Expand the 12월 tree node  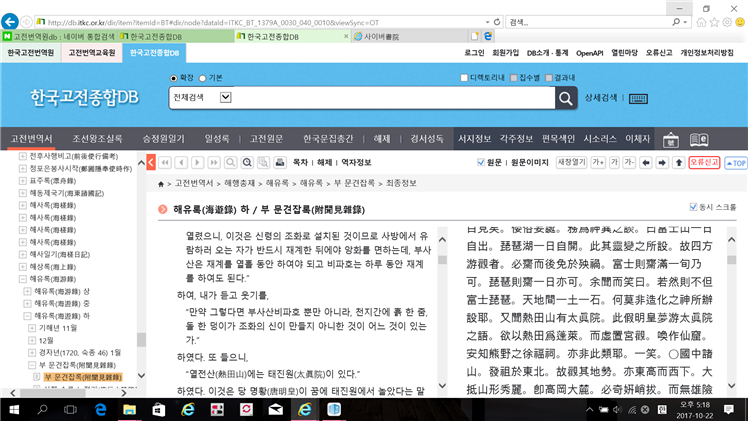point(32,340)
